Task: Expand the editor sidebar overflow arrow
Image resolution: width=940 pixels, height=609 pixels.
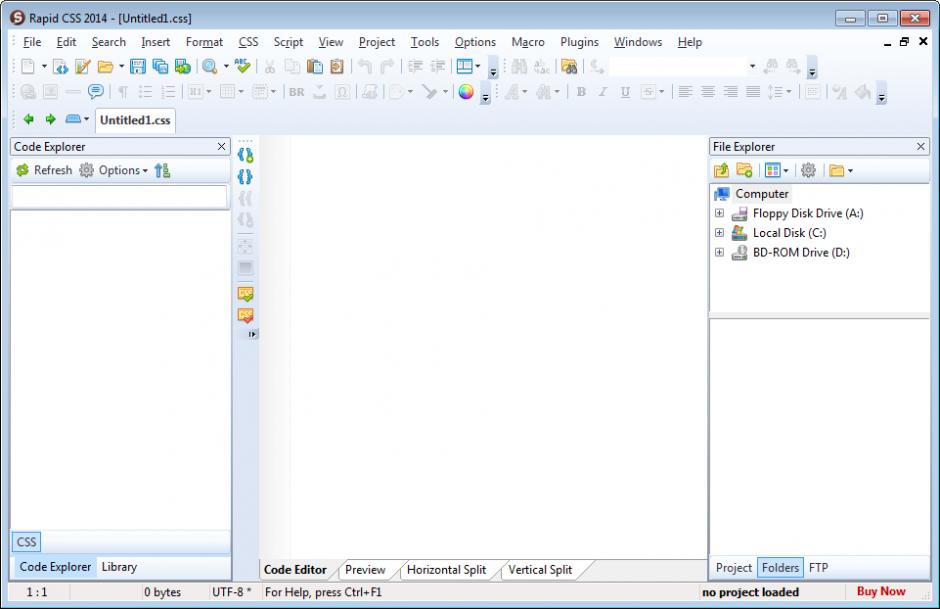Action: (x=252, y=334)
